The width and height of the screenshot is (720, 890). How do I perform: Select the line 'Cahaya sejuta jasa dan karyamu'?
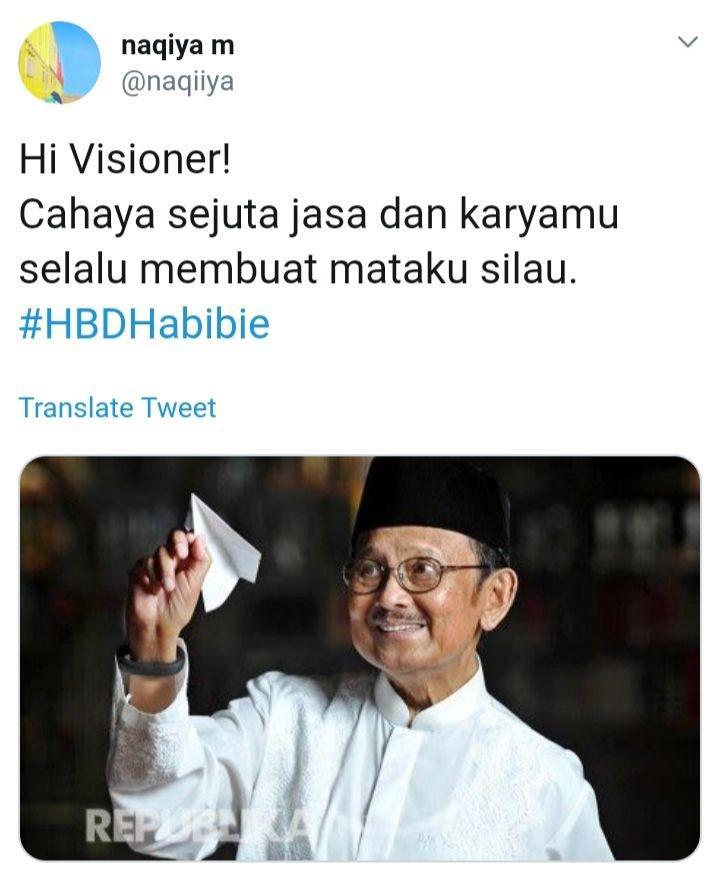(x=319, y=216)
